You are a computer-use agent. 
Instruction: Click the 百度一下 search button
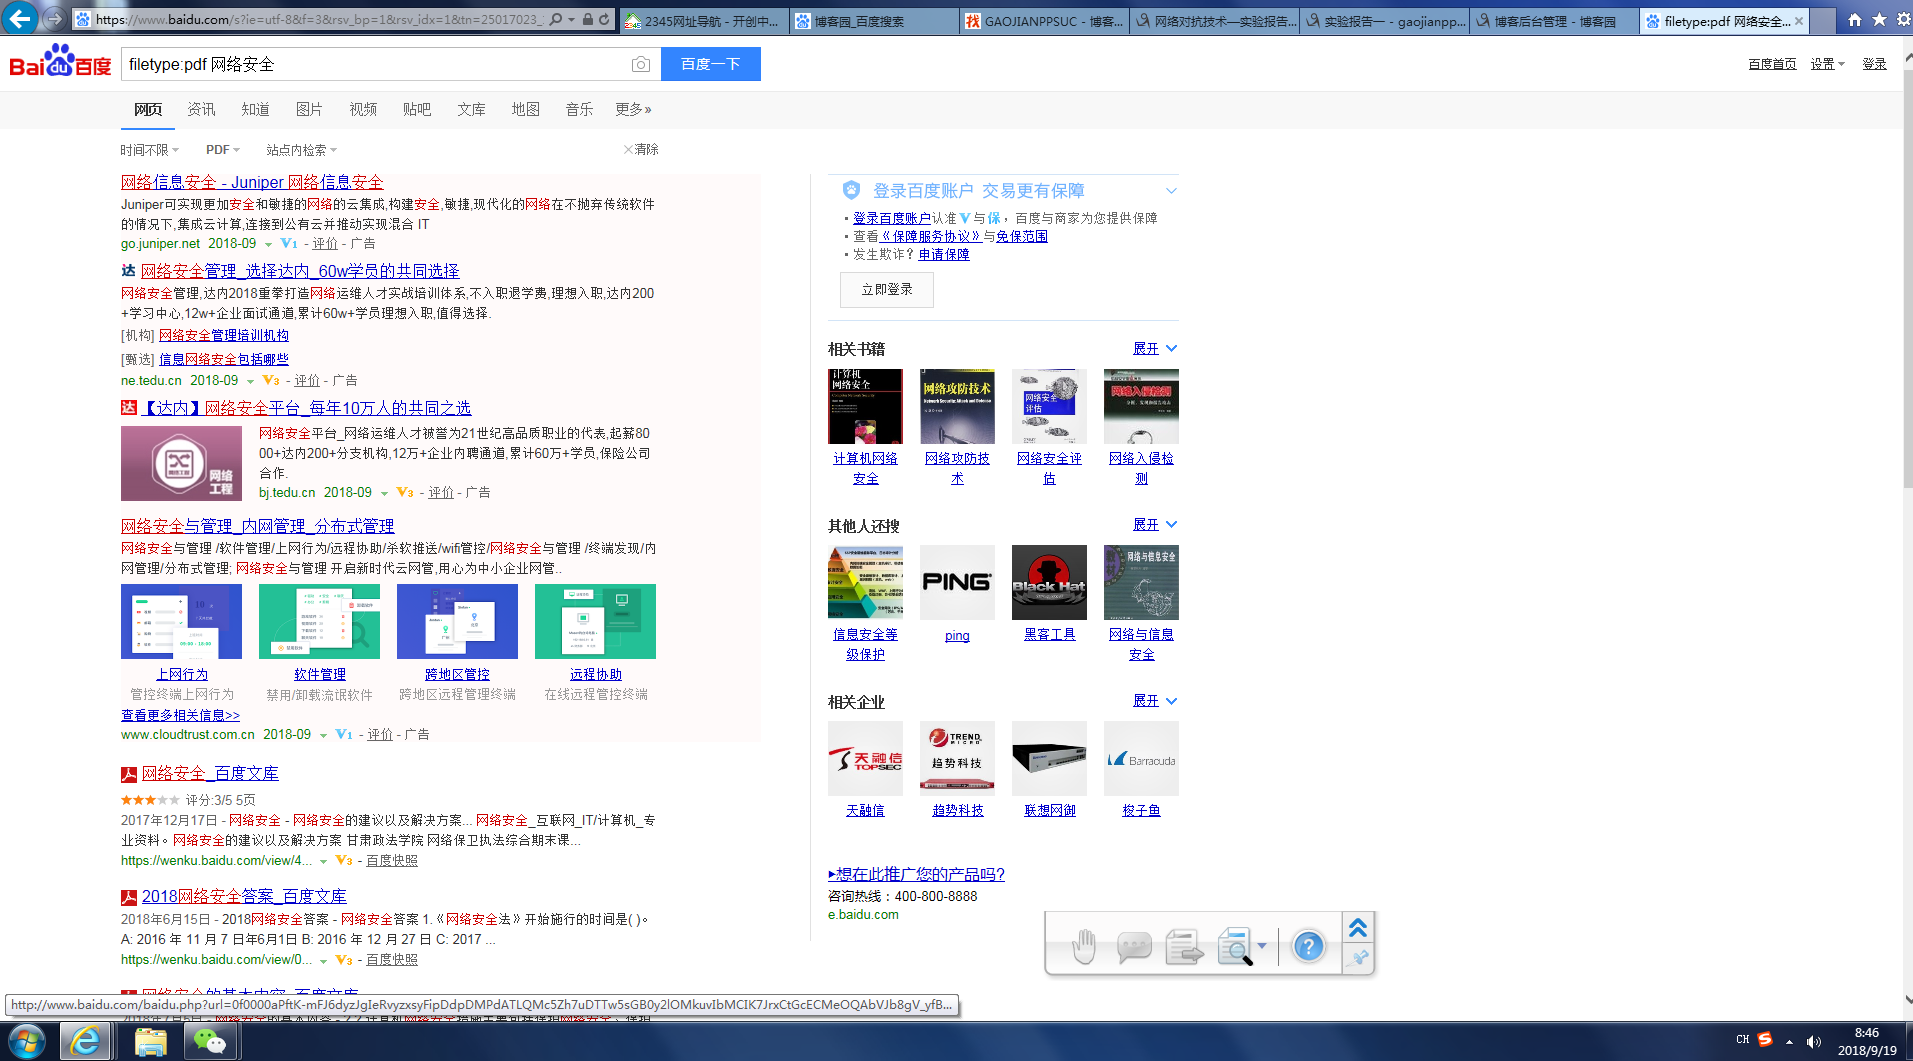[710, 64]
